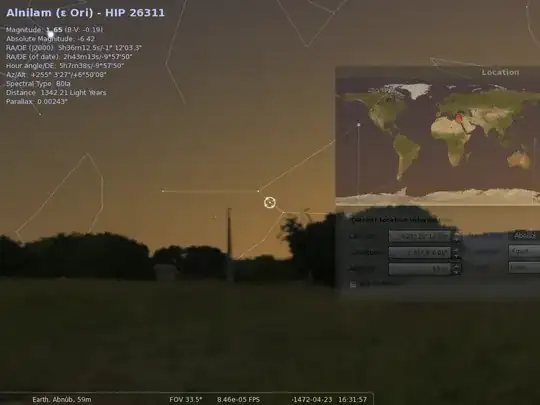Click the altitude input field
540x405 pixels.
(420, 269)
